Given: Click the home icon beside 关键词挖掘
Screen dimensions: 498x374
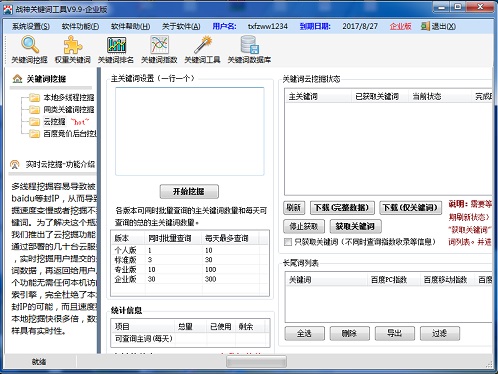Looking at the screenshot, I should coord(17,79).
